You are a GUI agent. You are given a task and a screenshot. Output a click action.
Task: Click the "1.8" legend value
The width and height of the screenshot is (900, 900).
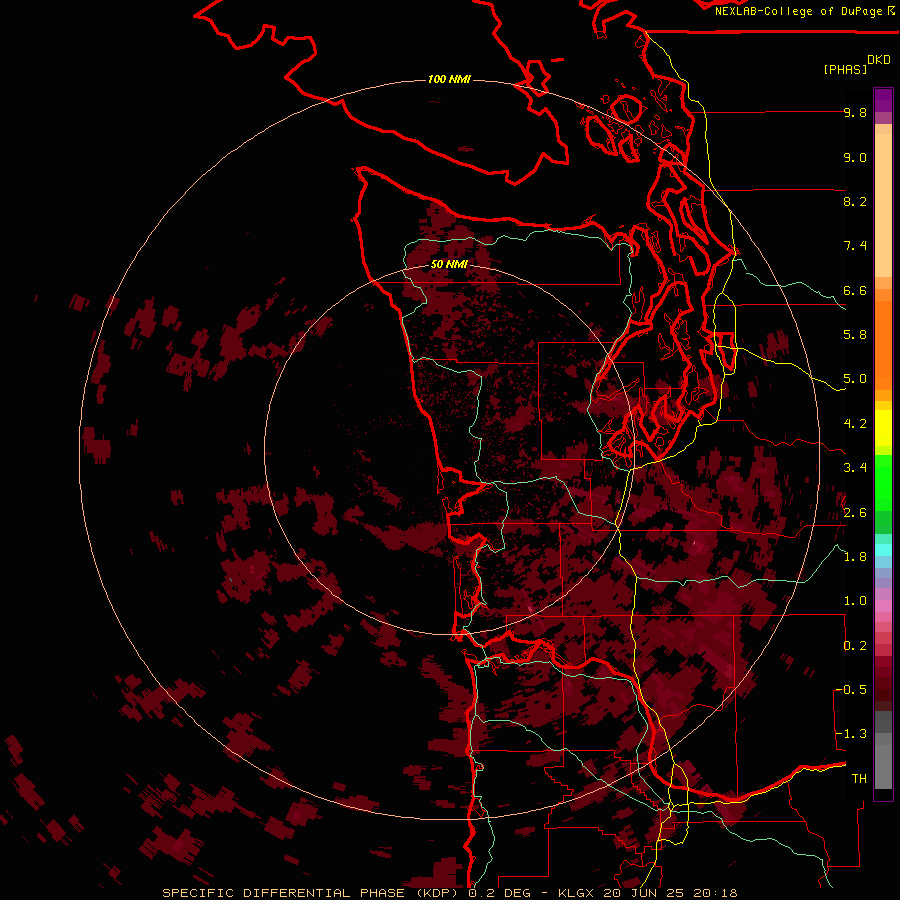tap(855, 557)
